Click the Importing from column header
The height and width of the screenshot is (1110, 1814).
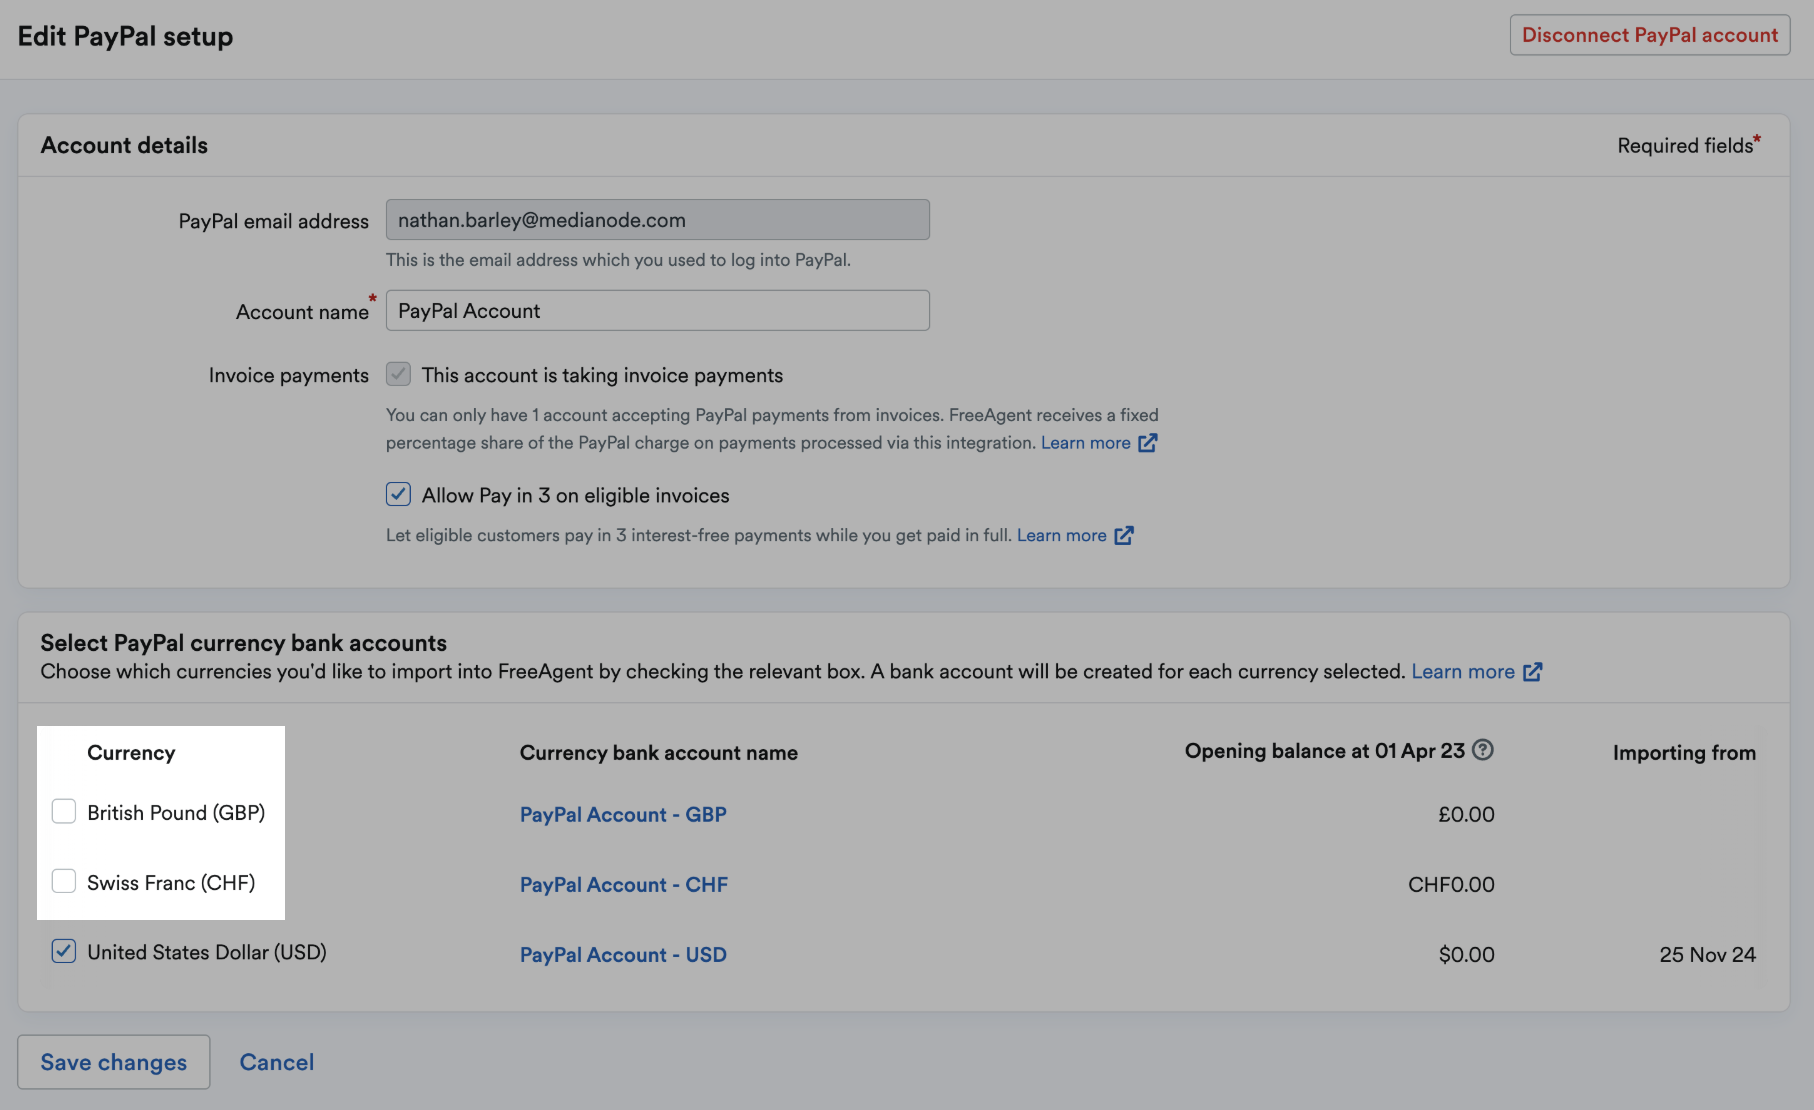(1684, 753)
